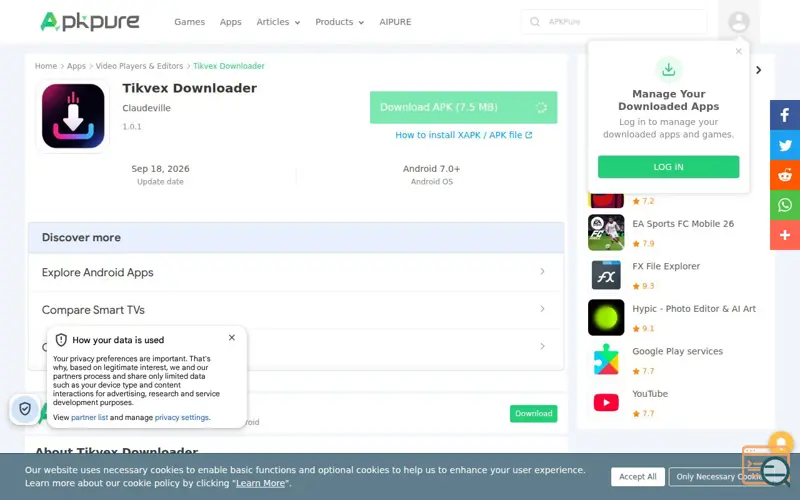Click Download APK (7.5 MB) button
The height and width of the screenshot is (500, 800).
[x=463, y=107]
